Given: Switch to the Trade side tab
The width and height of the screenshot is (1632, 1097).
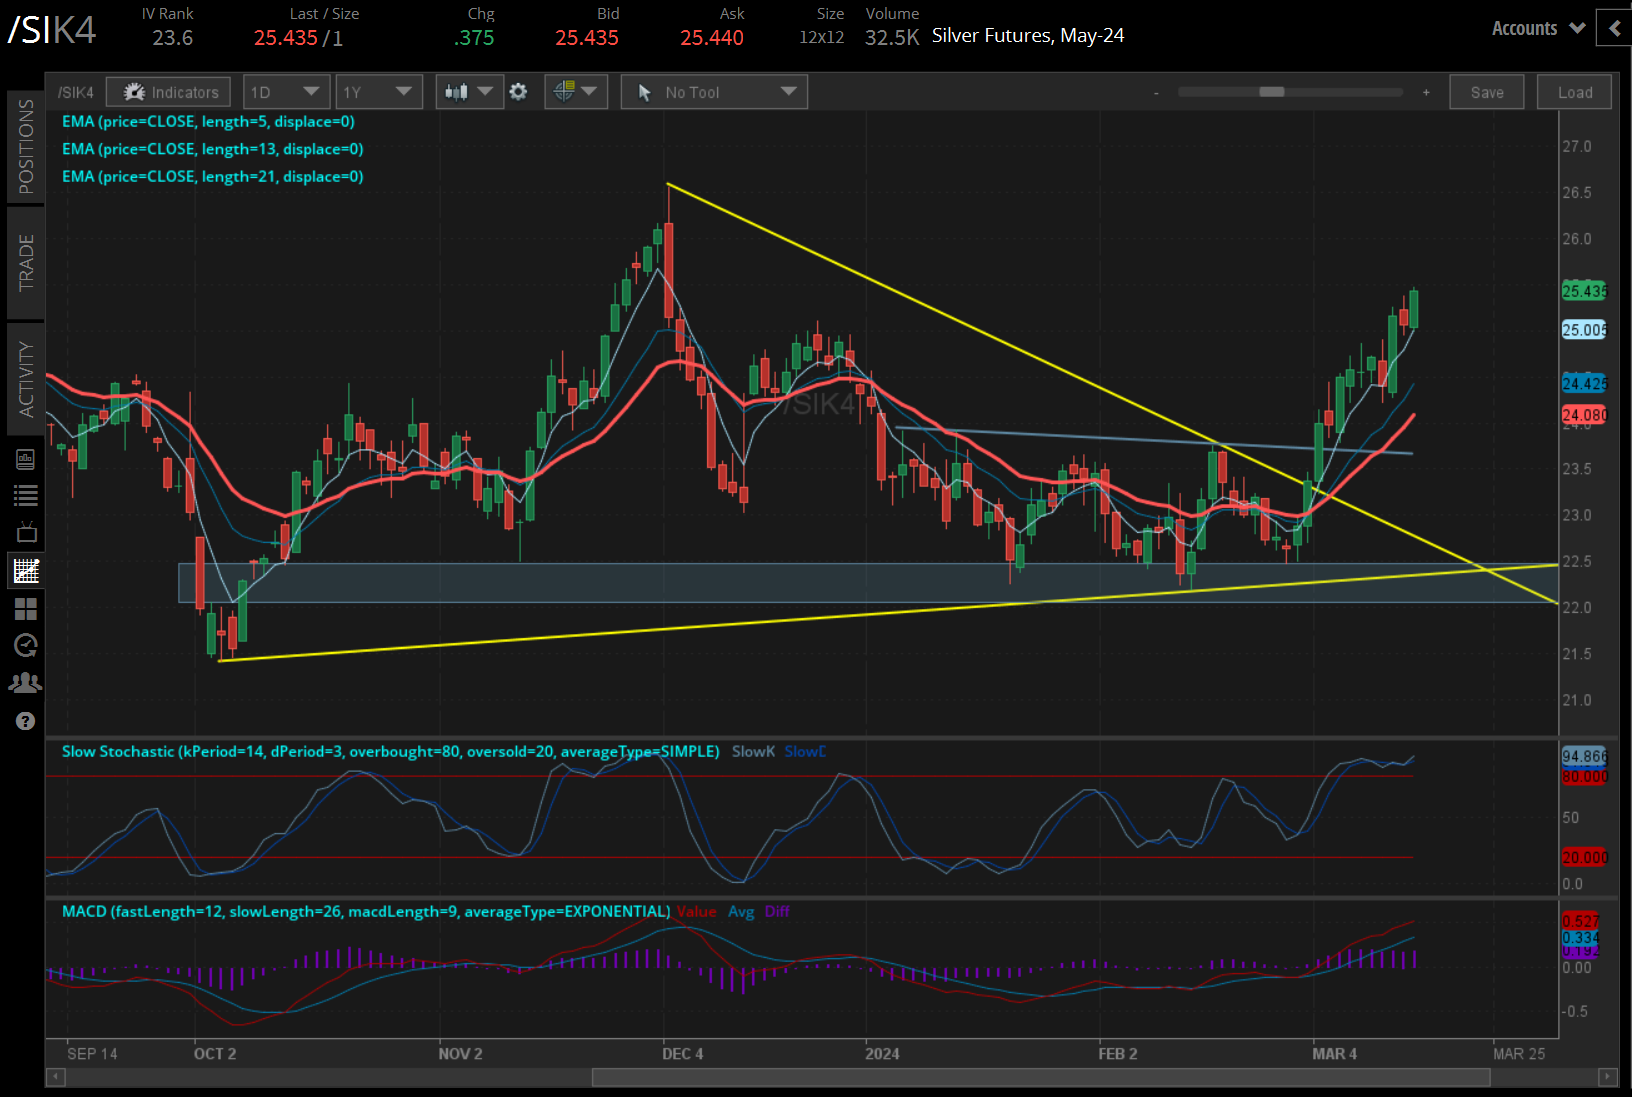Looking at the screenshot, I should tap(26, 262).
